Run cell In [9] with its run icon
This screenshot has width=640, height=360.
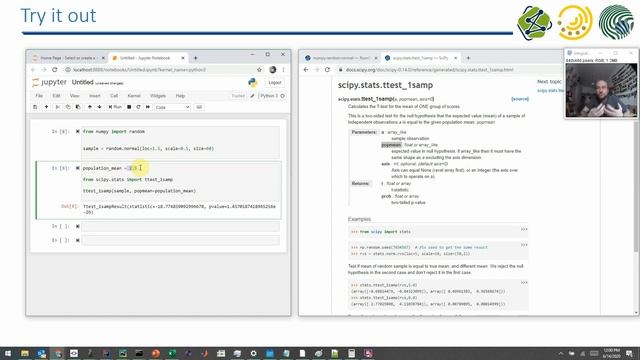[78, 168]
